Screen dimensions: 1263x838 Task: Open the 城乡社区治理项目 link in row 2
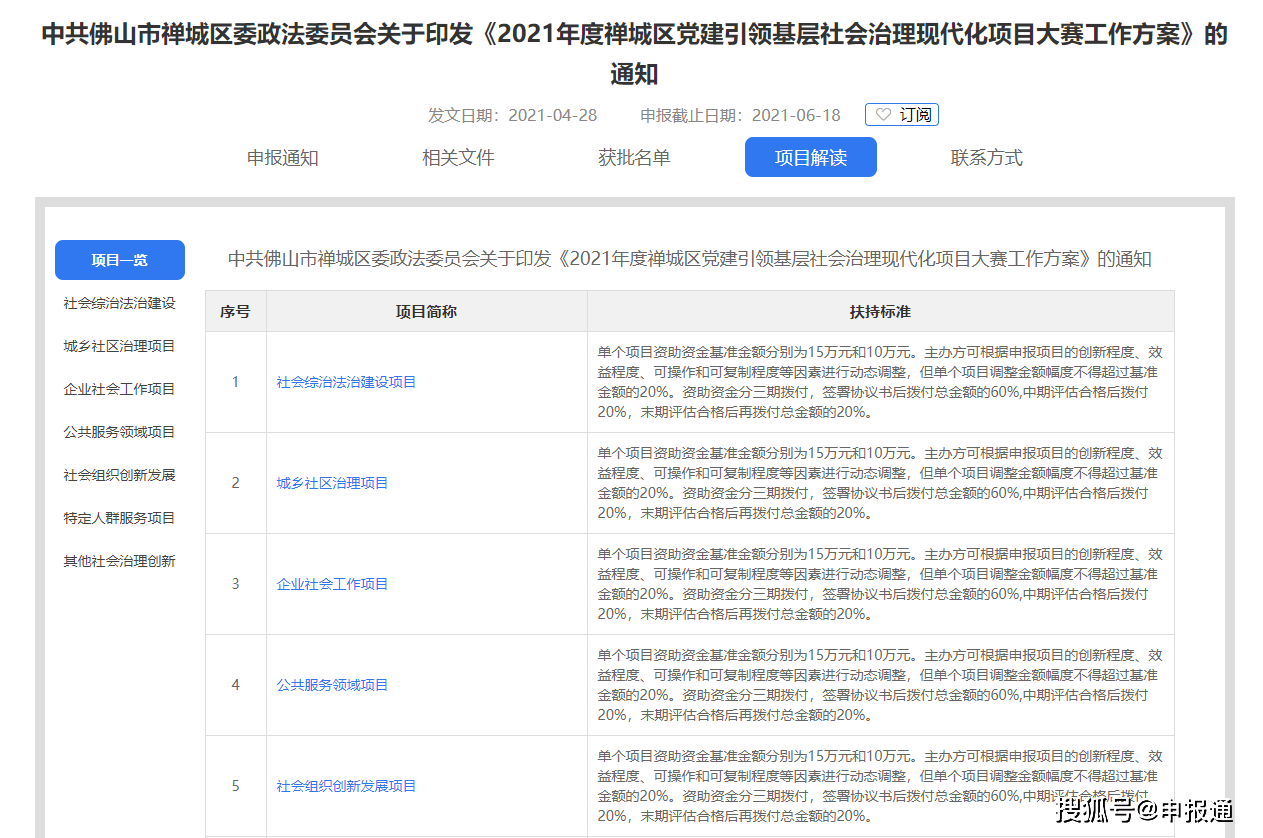(333, 482)
